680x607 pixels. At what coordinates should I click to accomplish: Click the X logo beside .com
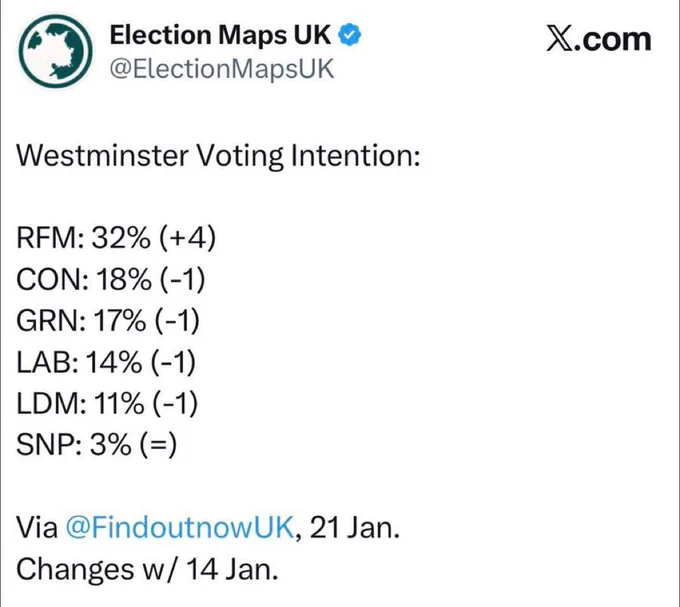(x=559, y=39)
